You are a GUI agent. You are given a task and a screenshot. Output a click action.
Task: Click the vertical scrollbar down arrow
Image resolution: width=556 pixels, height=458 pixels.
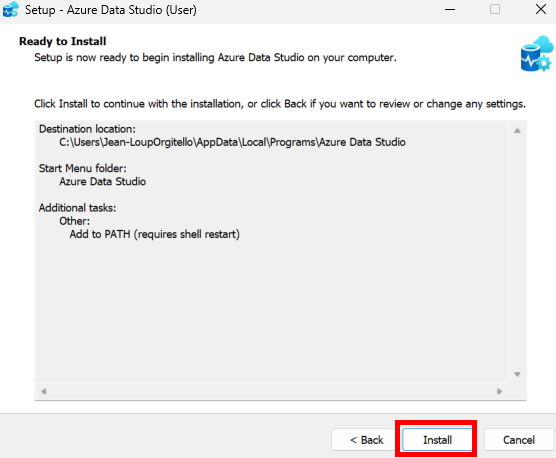(517, 374)
